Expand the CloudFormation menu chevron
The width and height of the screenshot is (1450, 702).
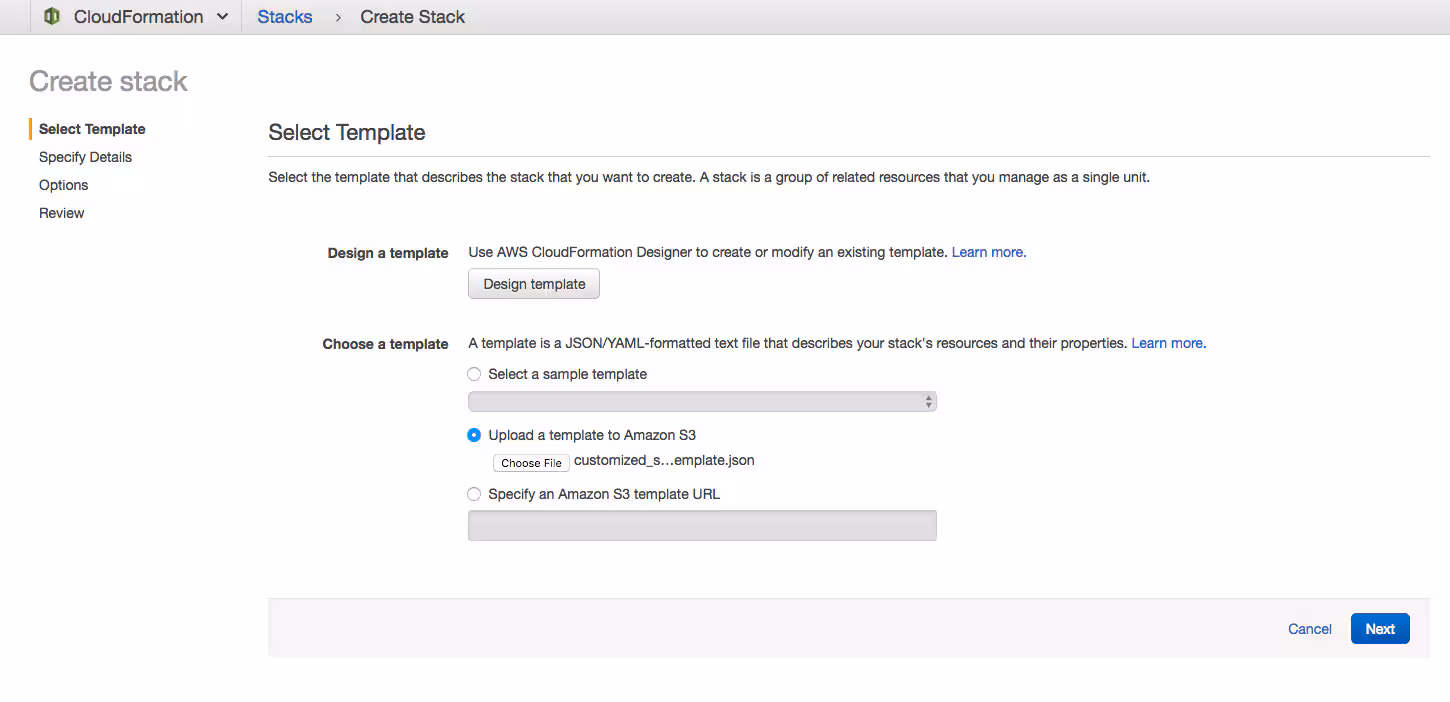(222, 17)
